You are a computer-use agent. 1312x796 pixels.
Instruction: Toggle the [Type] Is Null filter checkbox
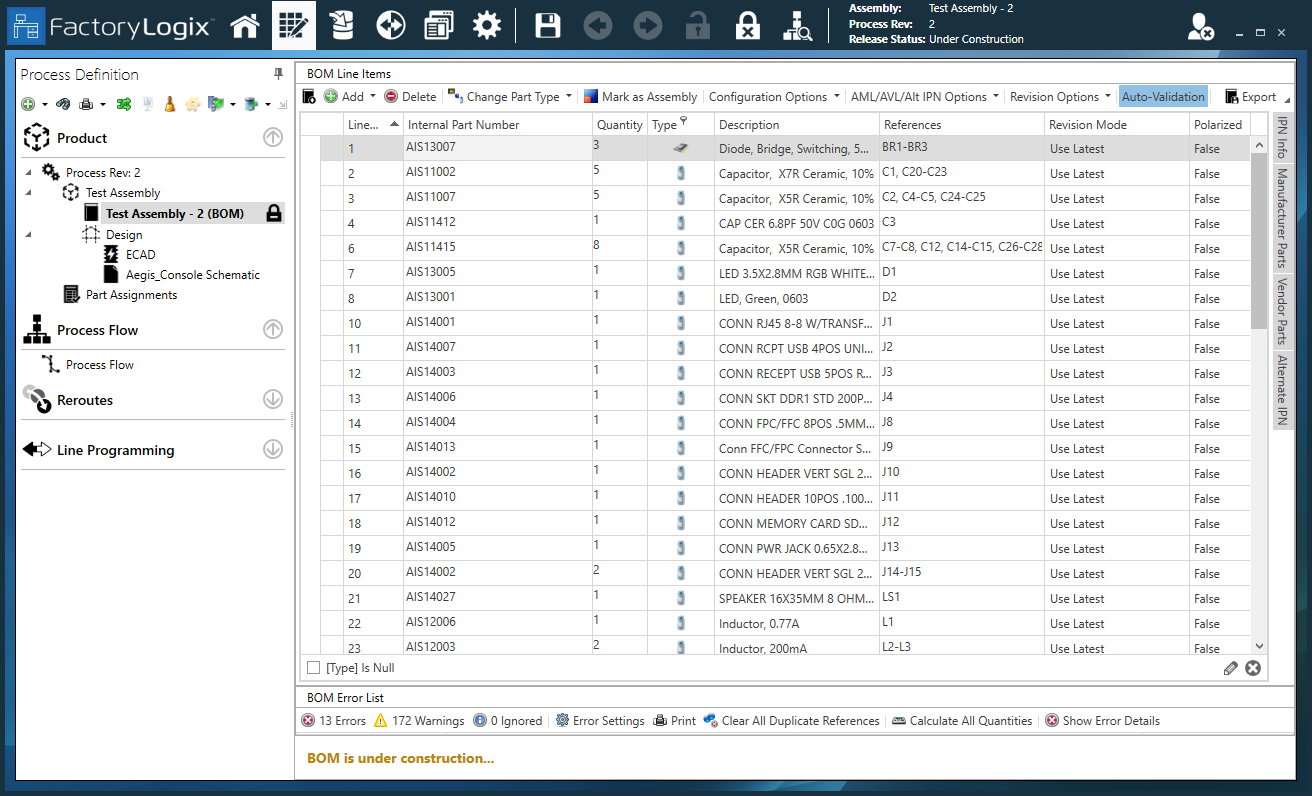pyautogui.click(x=313, y=667)
